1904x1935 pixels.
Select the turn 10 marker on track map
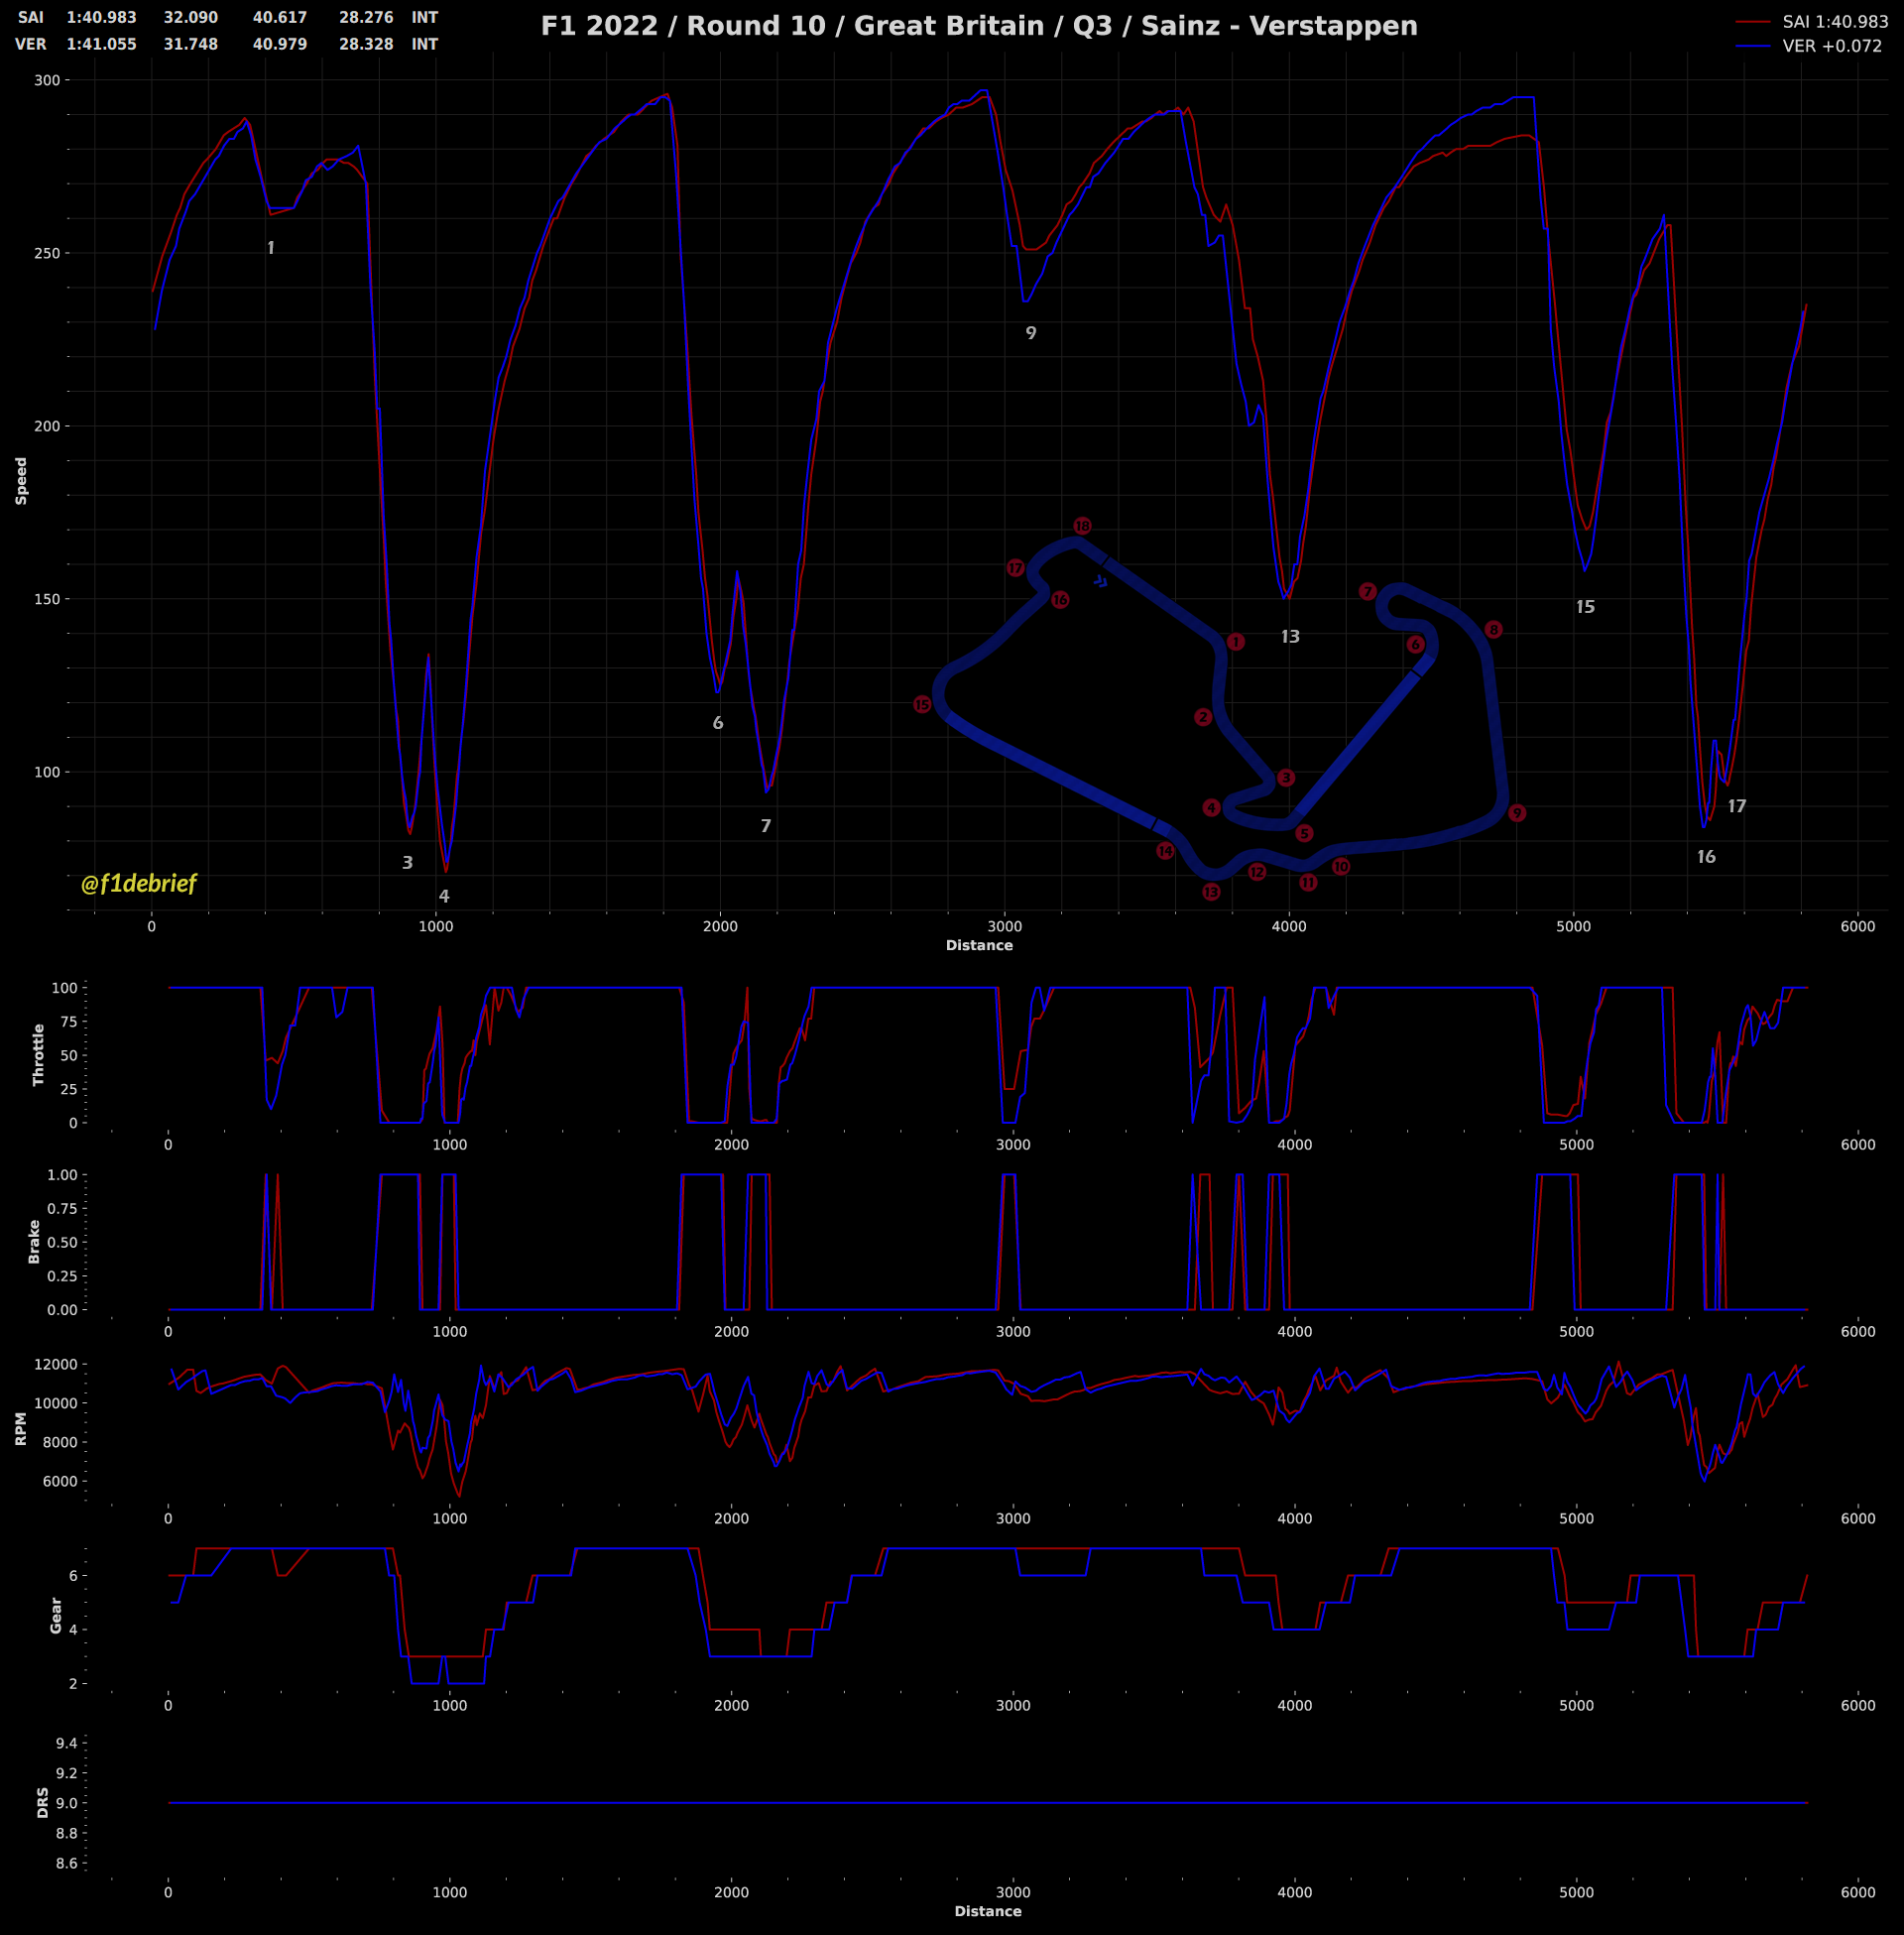1341,867
